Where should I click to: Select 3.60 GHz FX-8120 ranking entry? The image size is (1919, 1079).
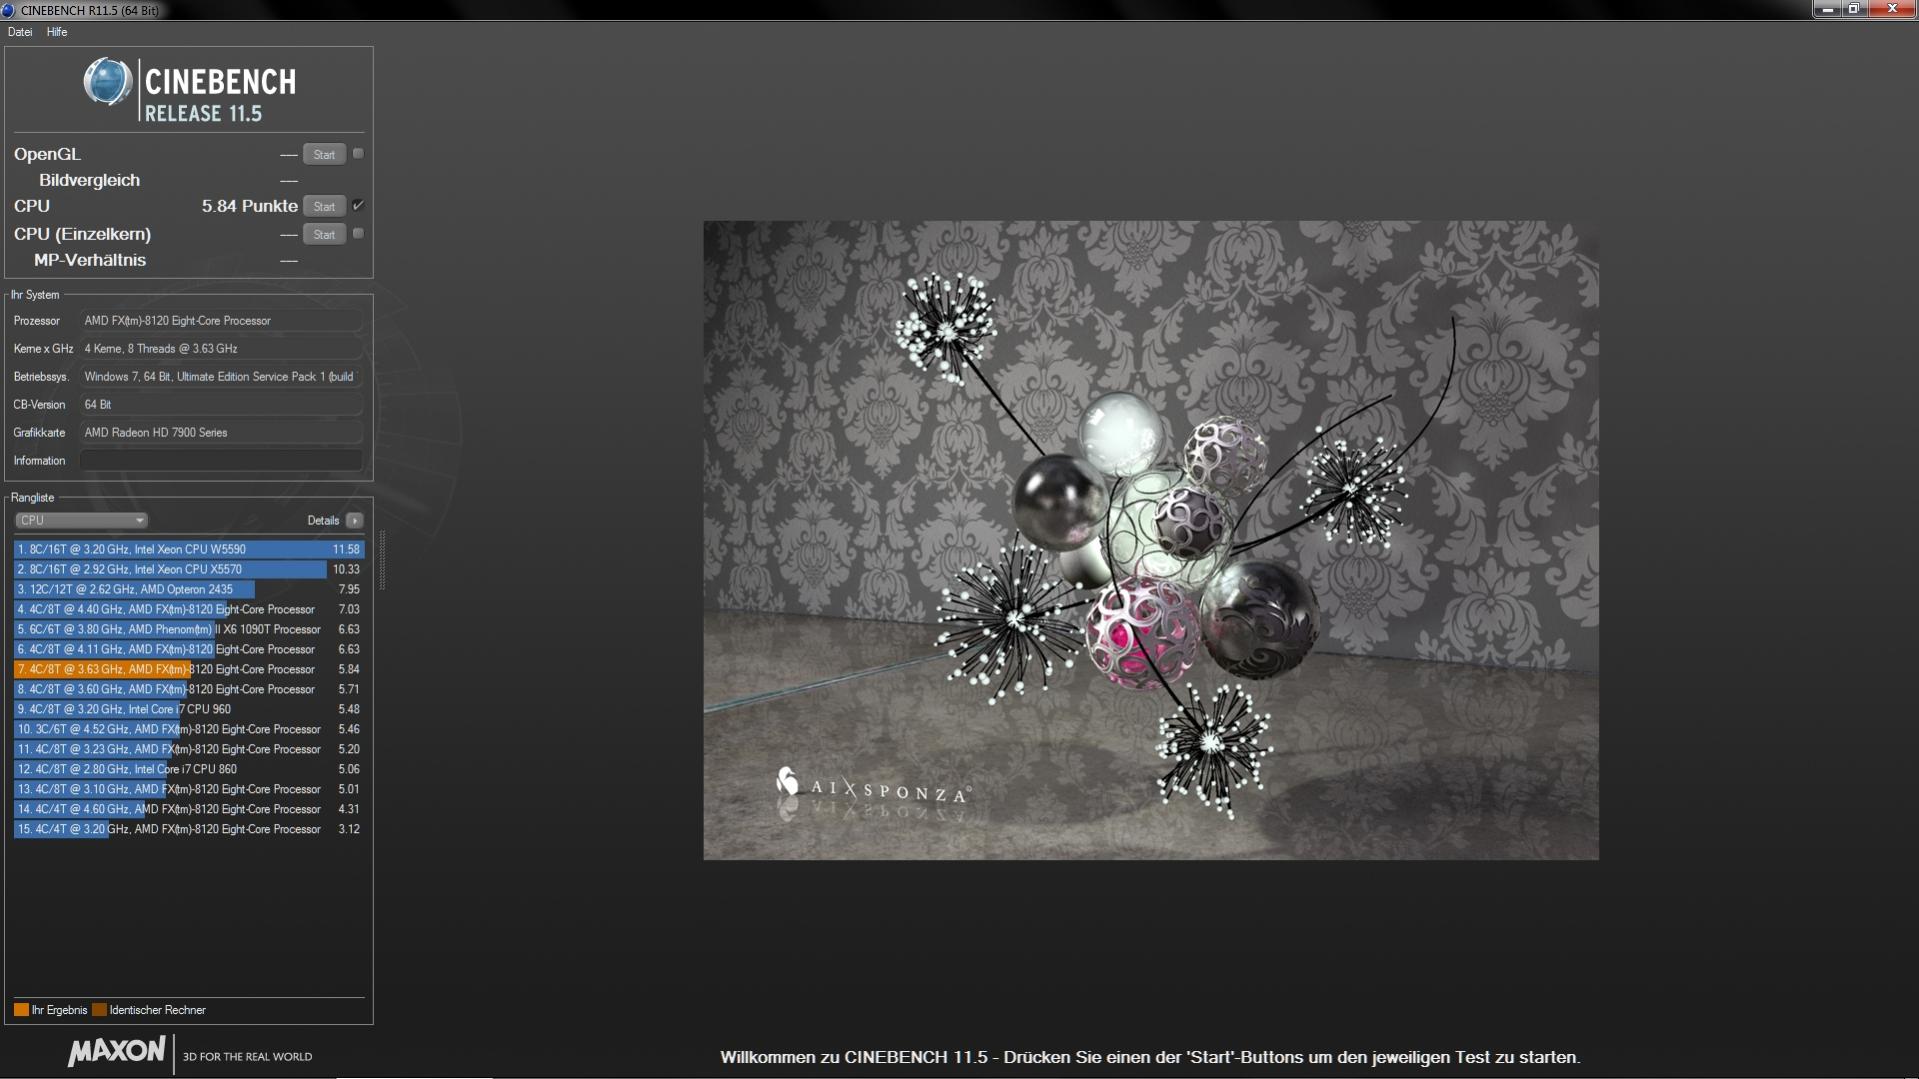click(189, 689)
